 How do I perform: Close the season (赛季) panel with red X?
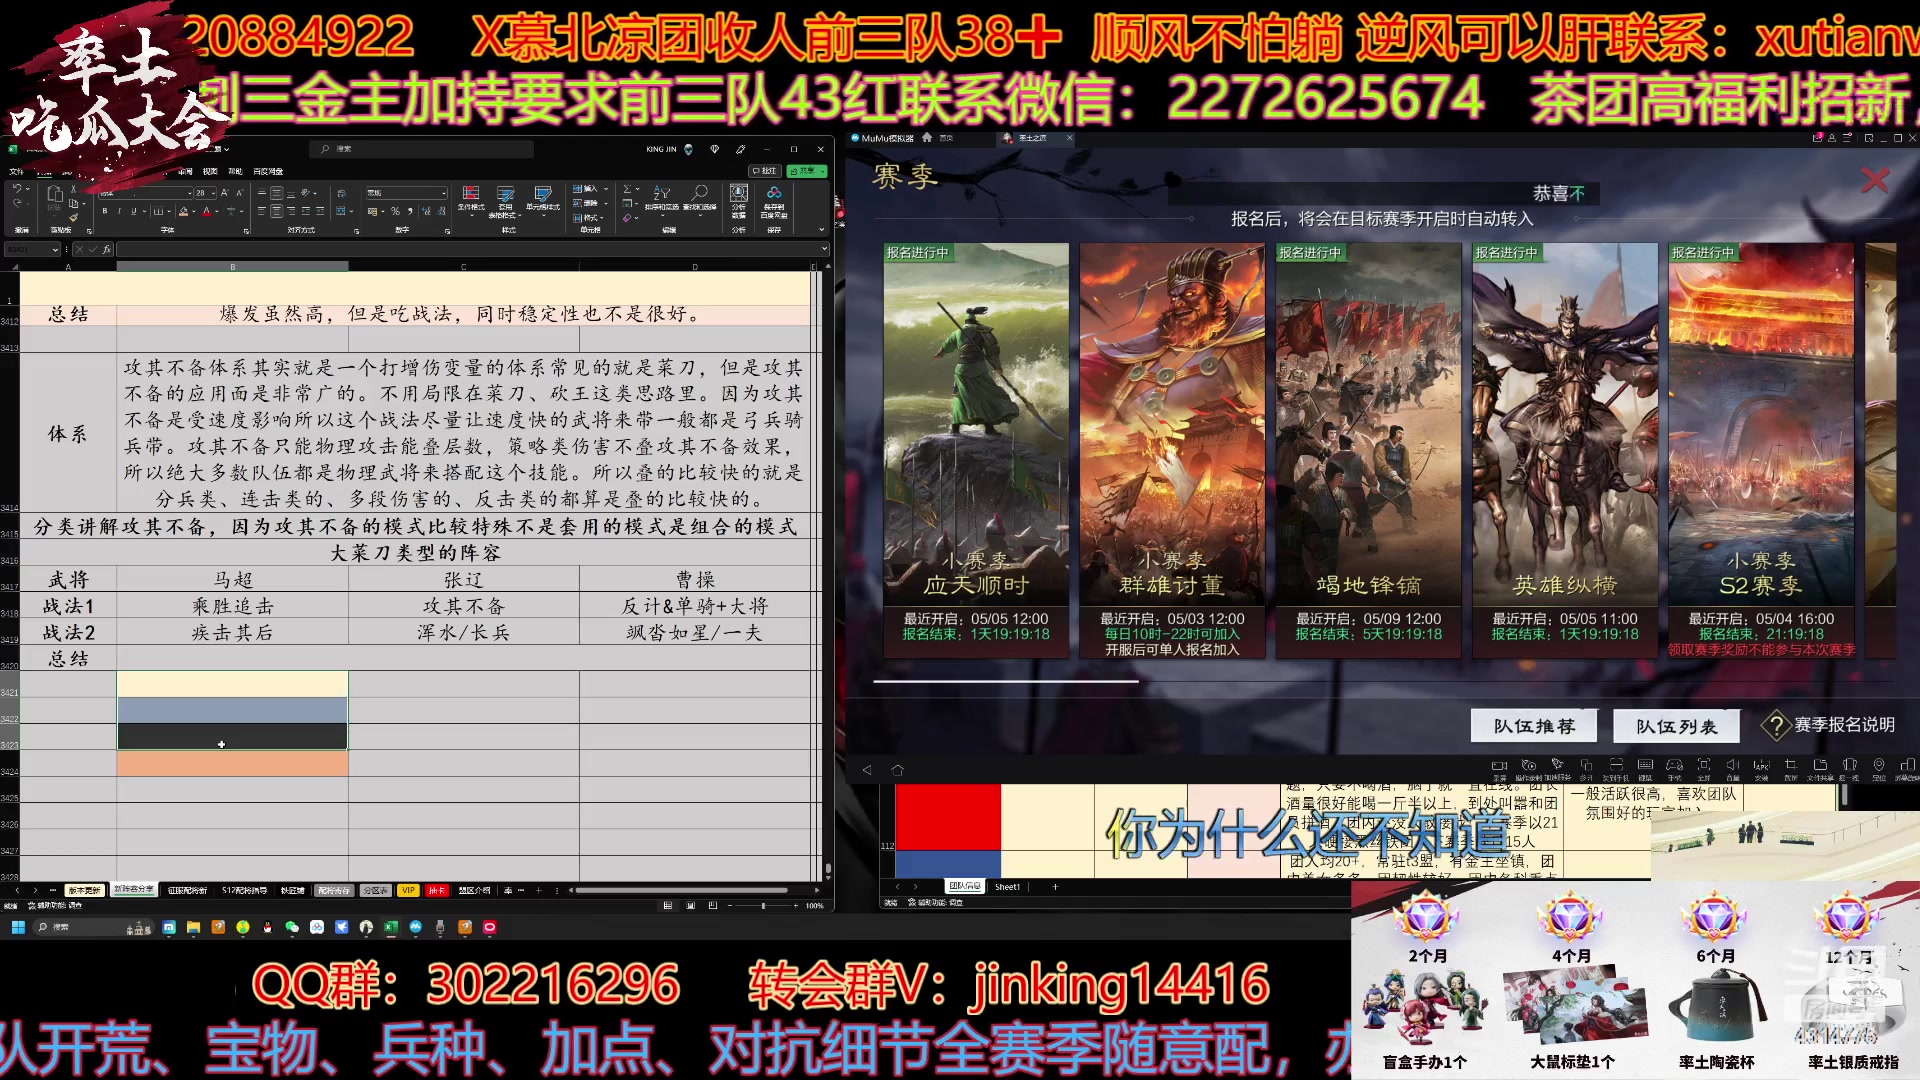[1874, 180]
